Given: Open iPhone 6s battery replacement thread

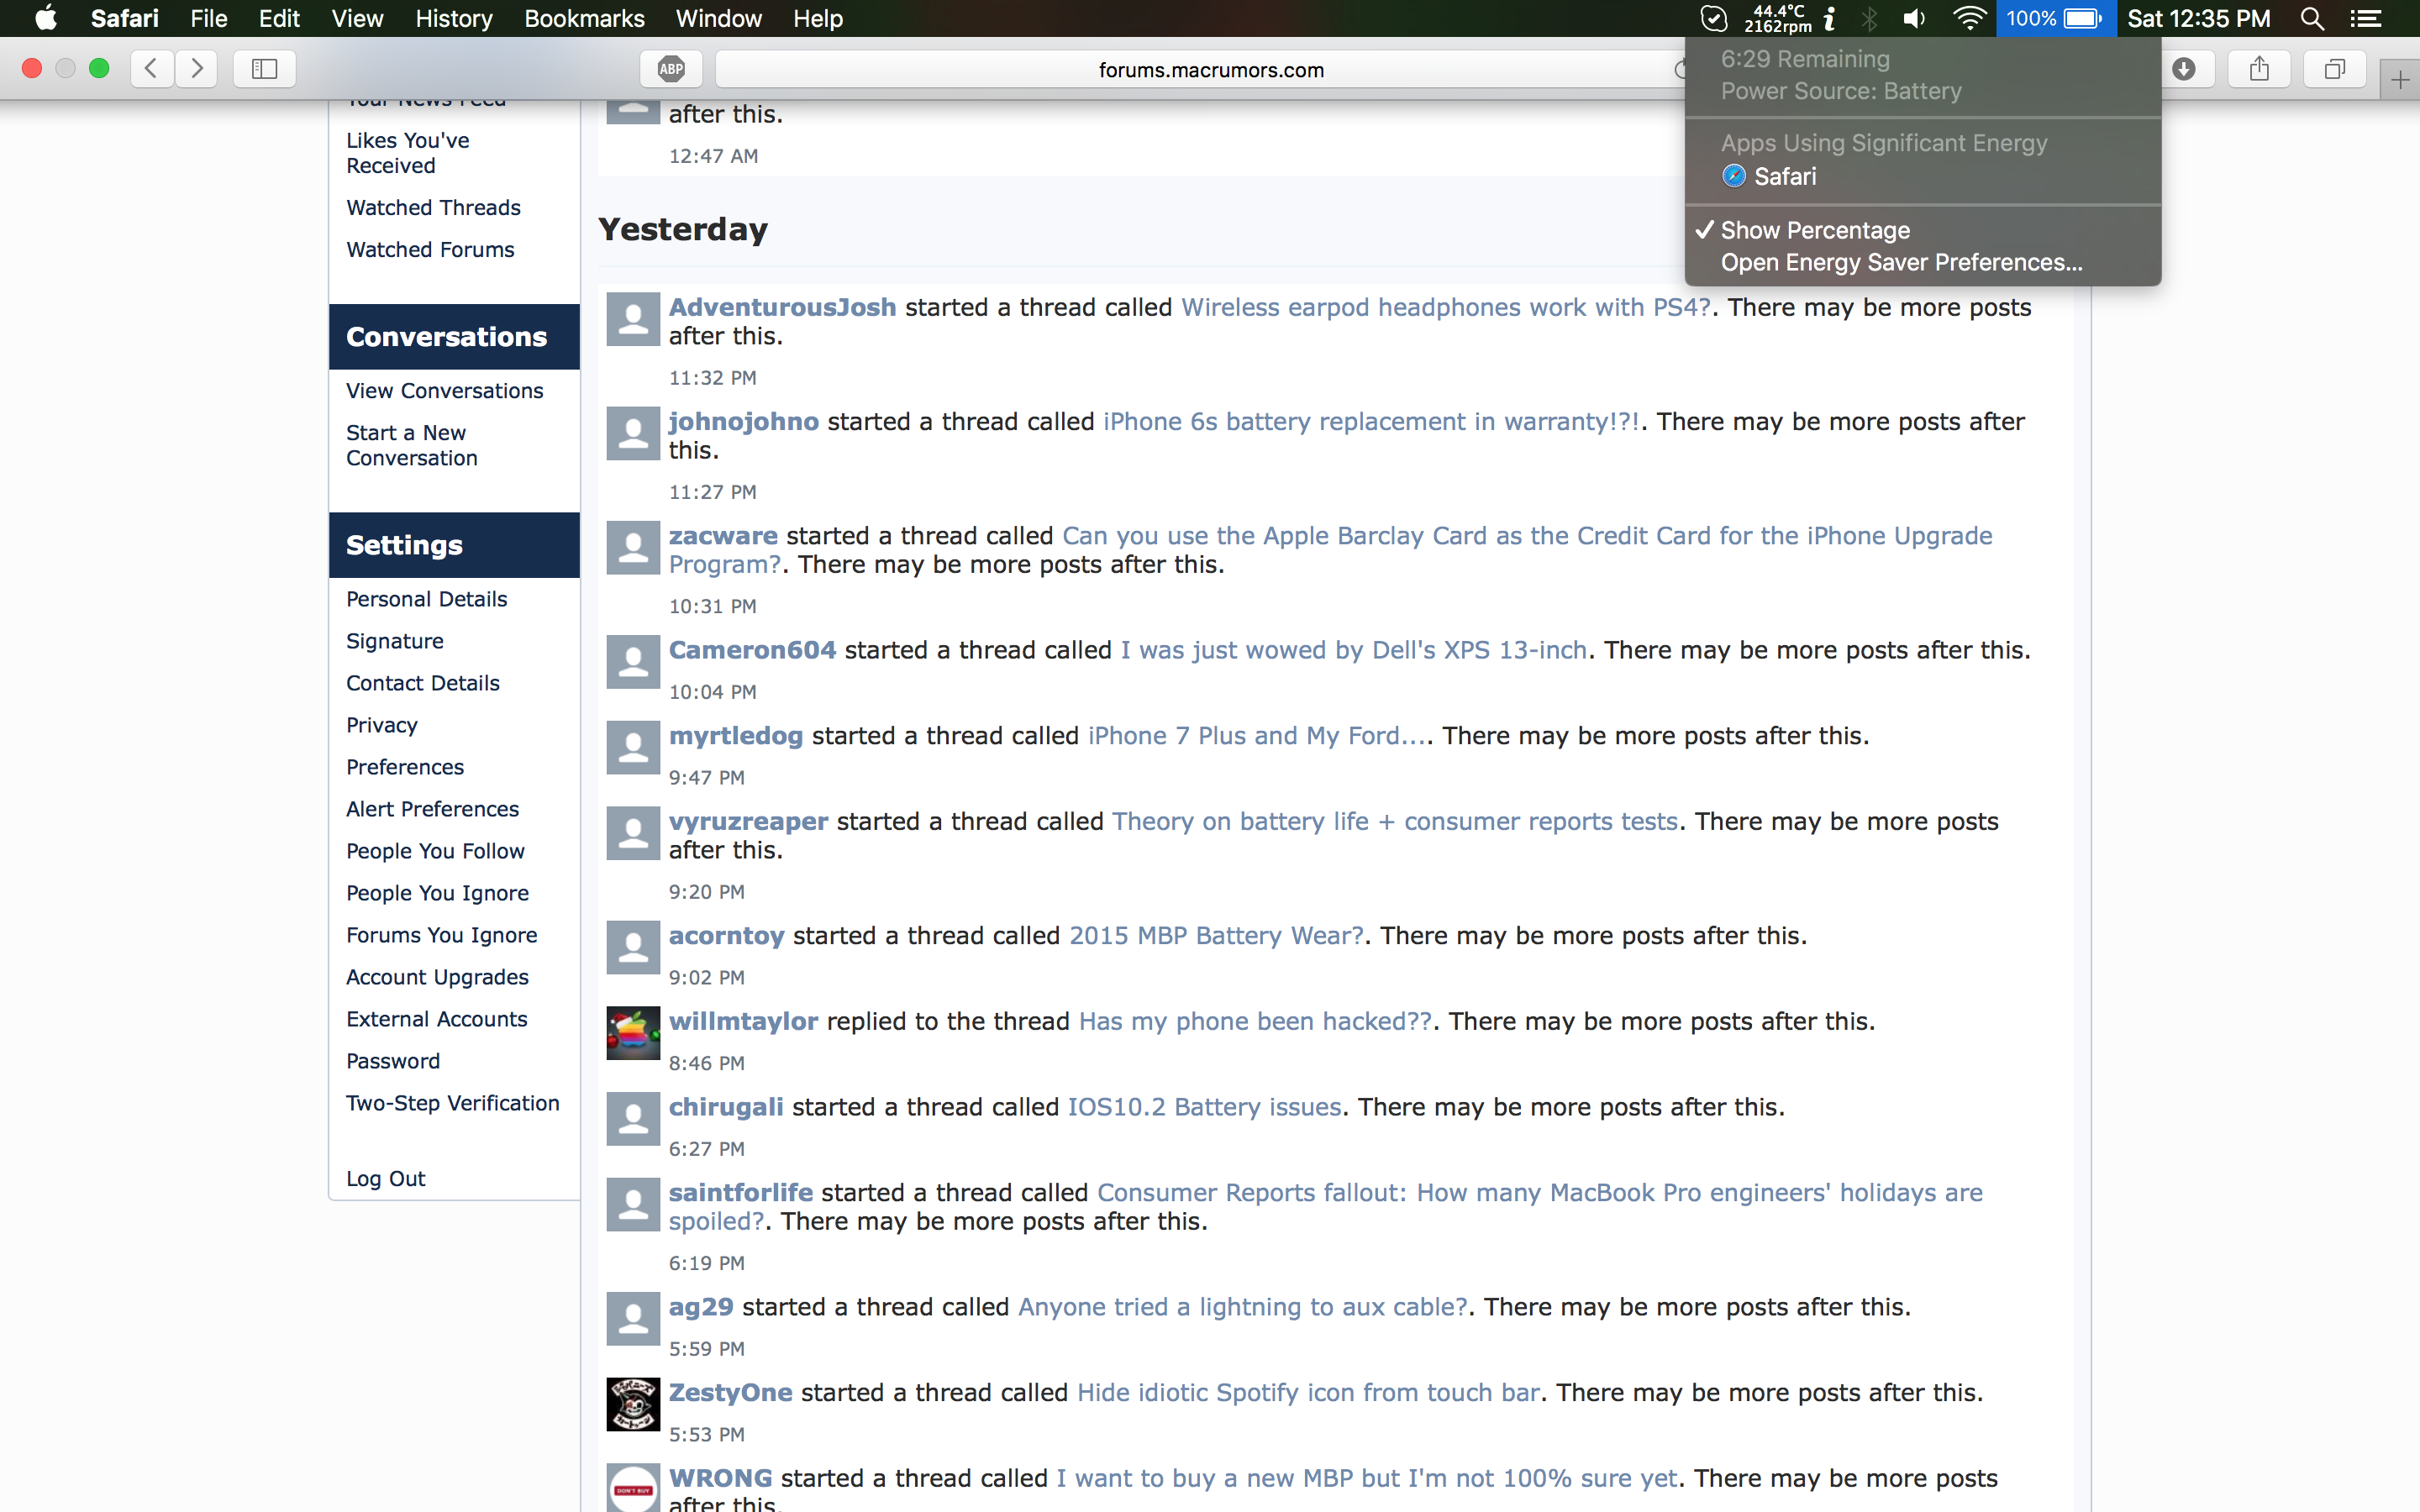Looking at the screenshot, I should (x=1371, y=421).
